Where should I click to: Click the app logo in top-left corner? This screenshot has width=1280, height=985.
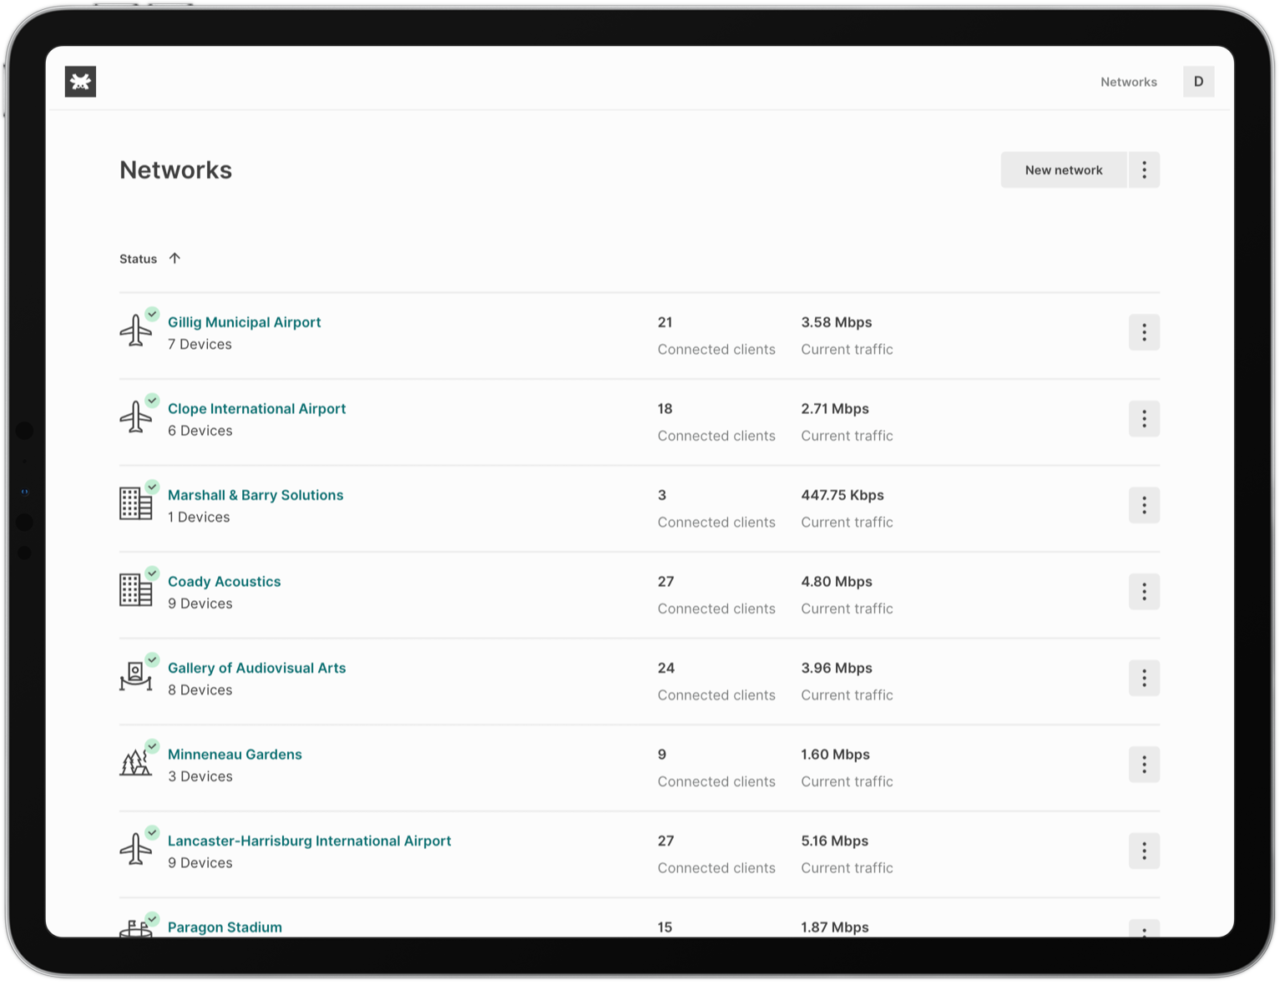pos(80,82)
